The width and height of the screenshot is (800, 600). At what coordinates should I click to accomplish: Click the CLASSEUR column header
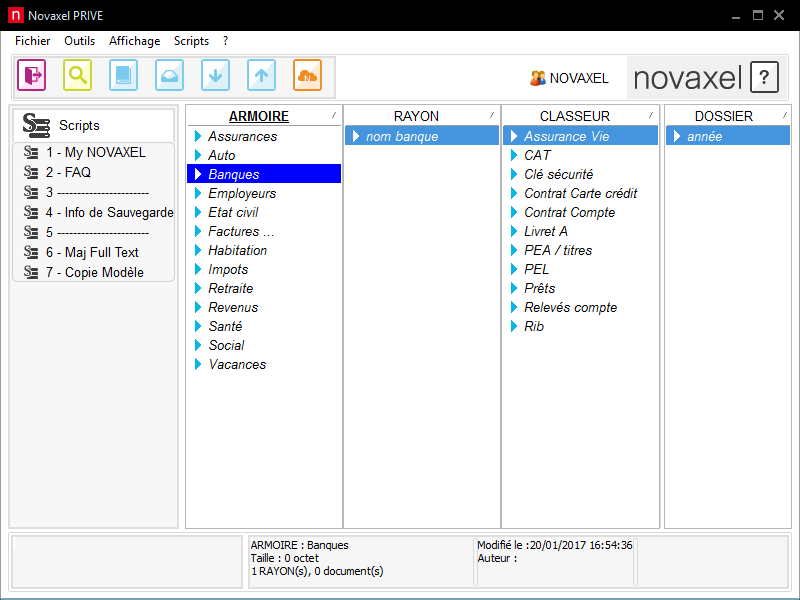click(x=575, y=116)
